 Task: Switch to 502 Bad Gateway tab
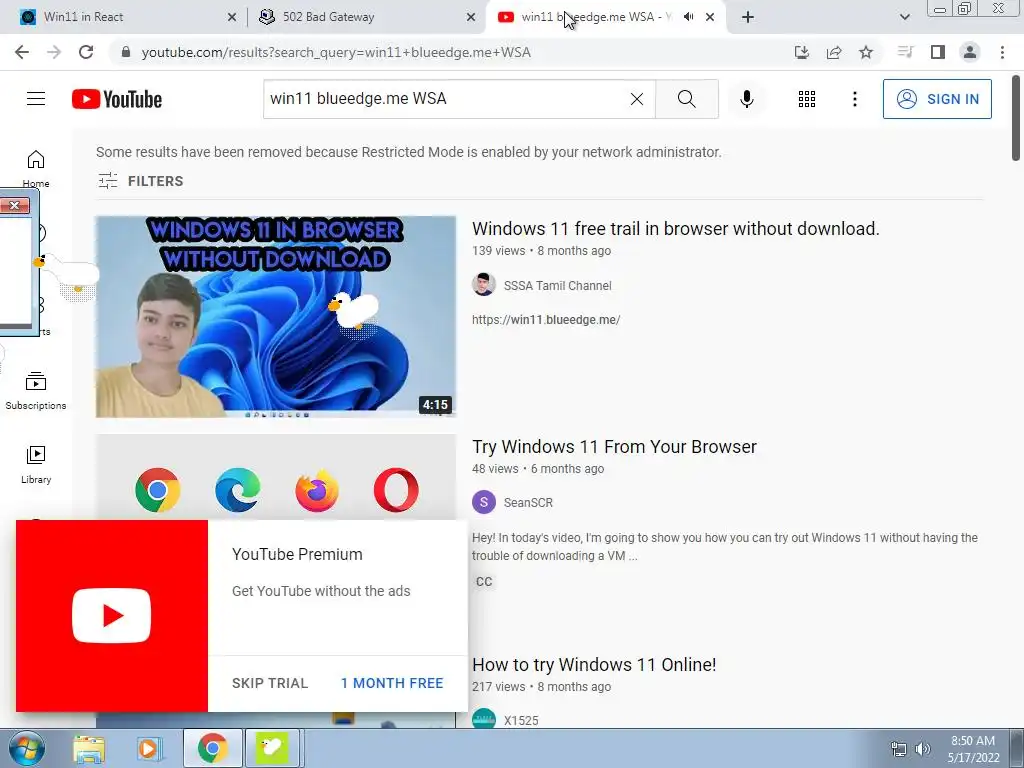[x=366, y=17]
